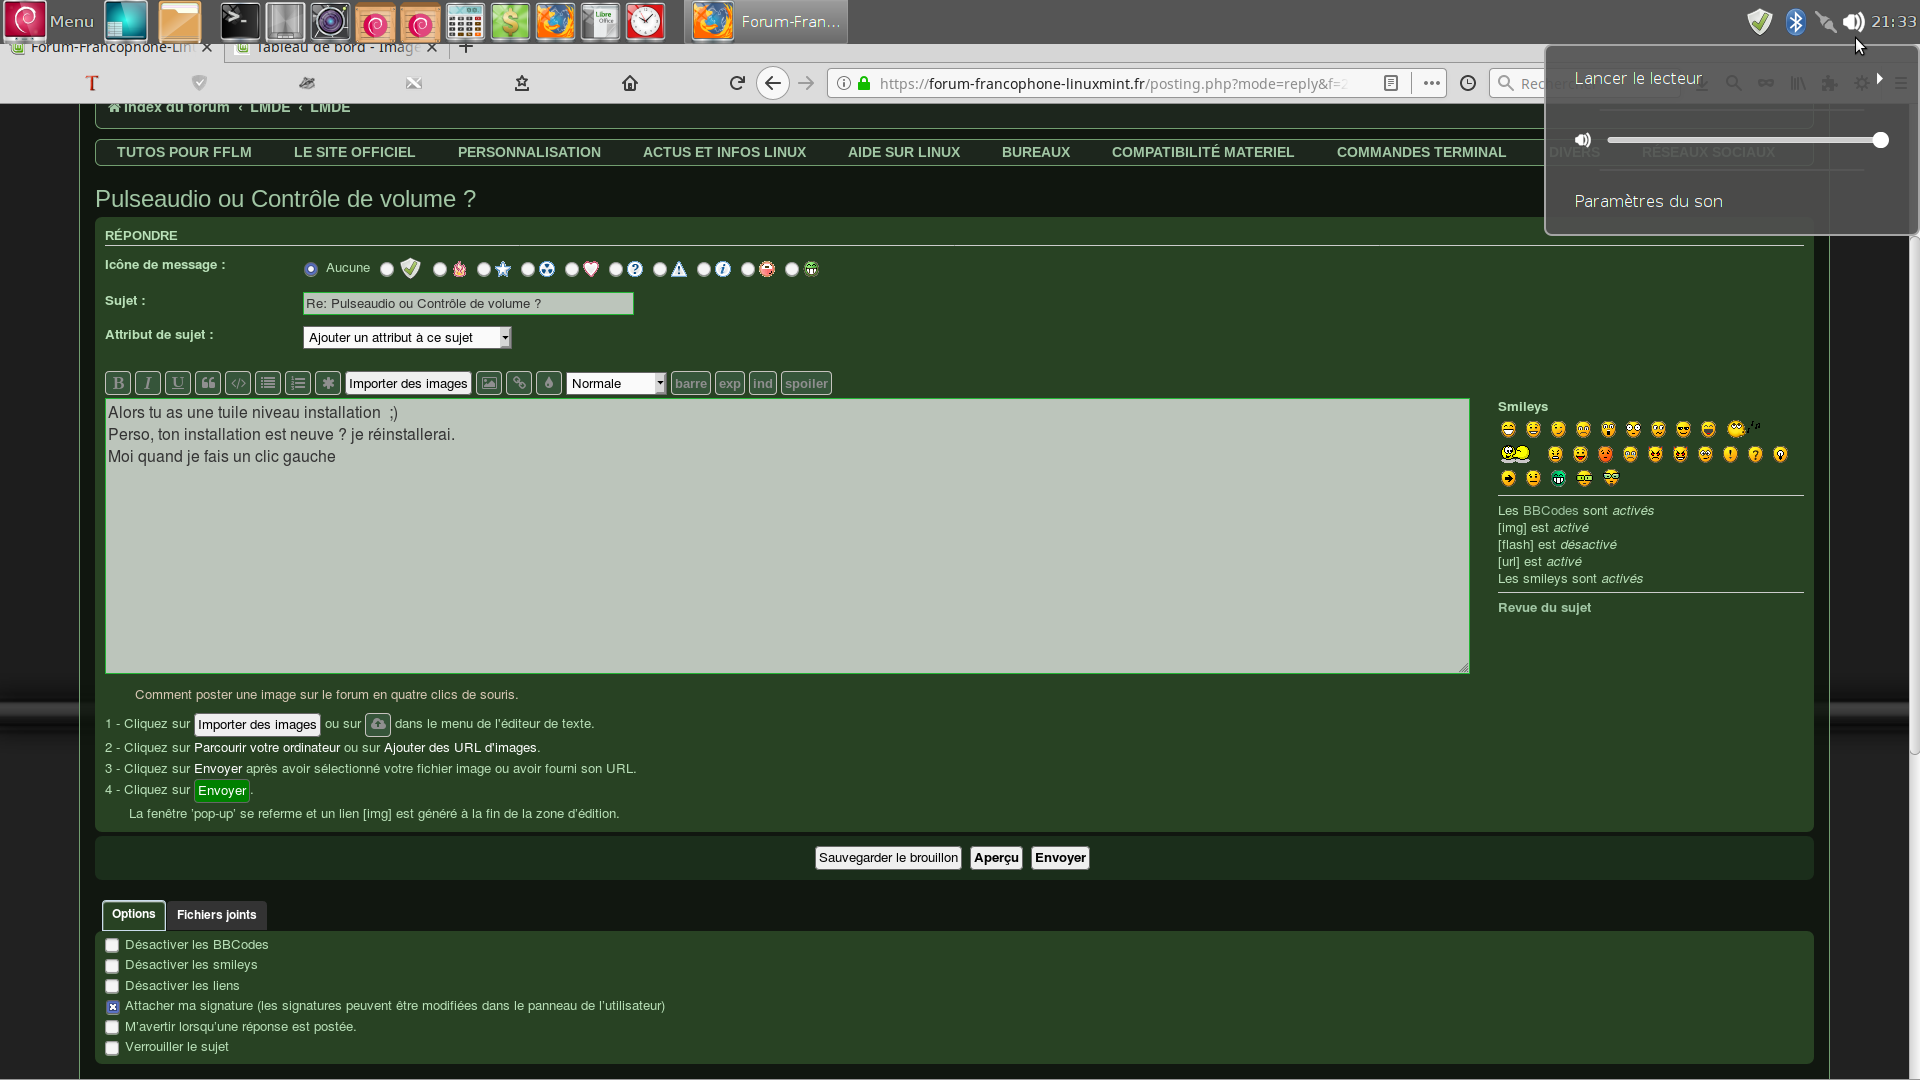The height and width of the screenshot is (1080, 1920).
Task: Open the font color picker drop icon
Action: coord(549,383)
